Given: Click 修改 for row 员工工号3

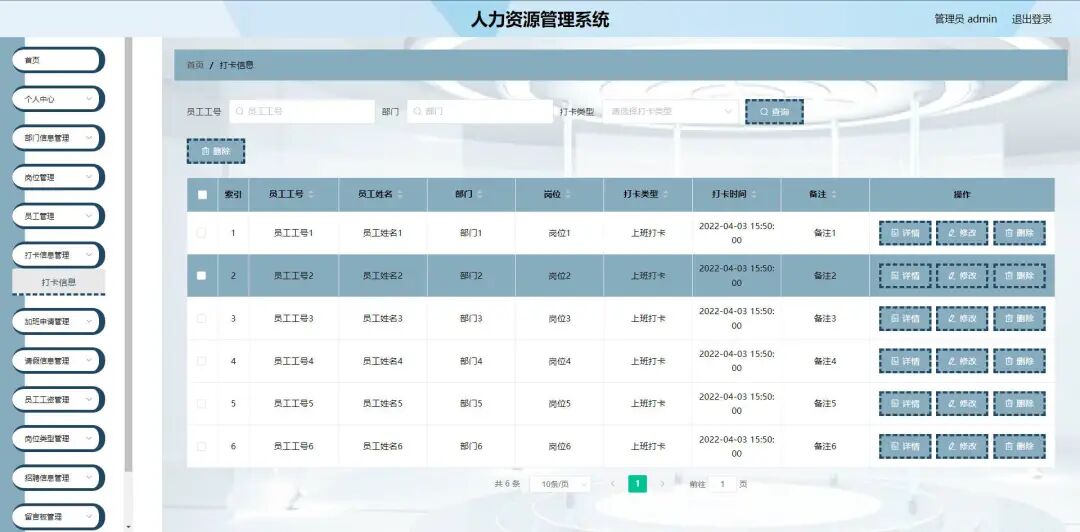Looking at the screenshot, I should [x=962, y=318].
